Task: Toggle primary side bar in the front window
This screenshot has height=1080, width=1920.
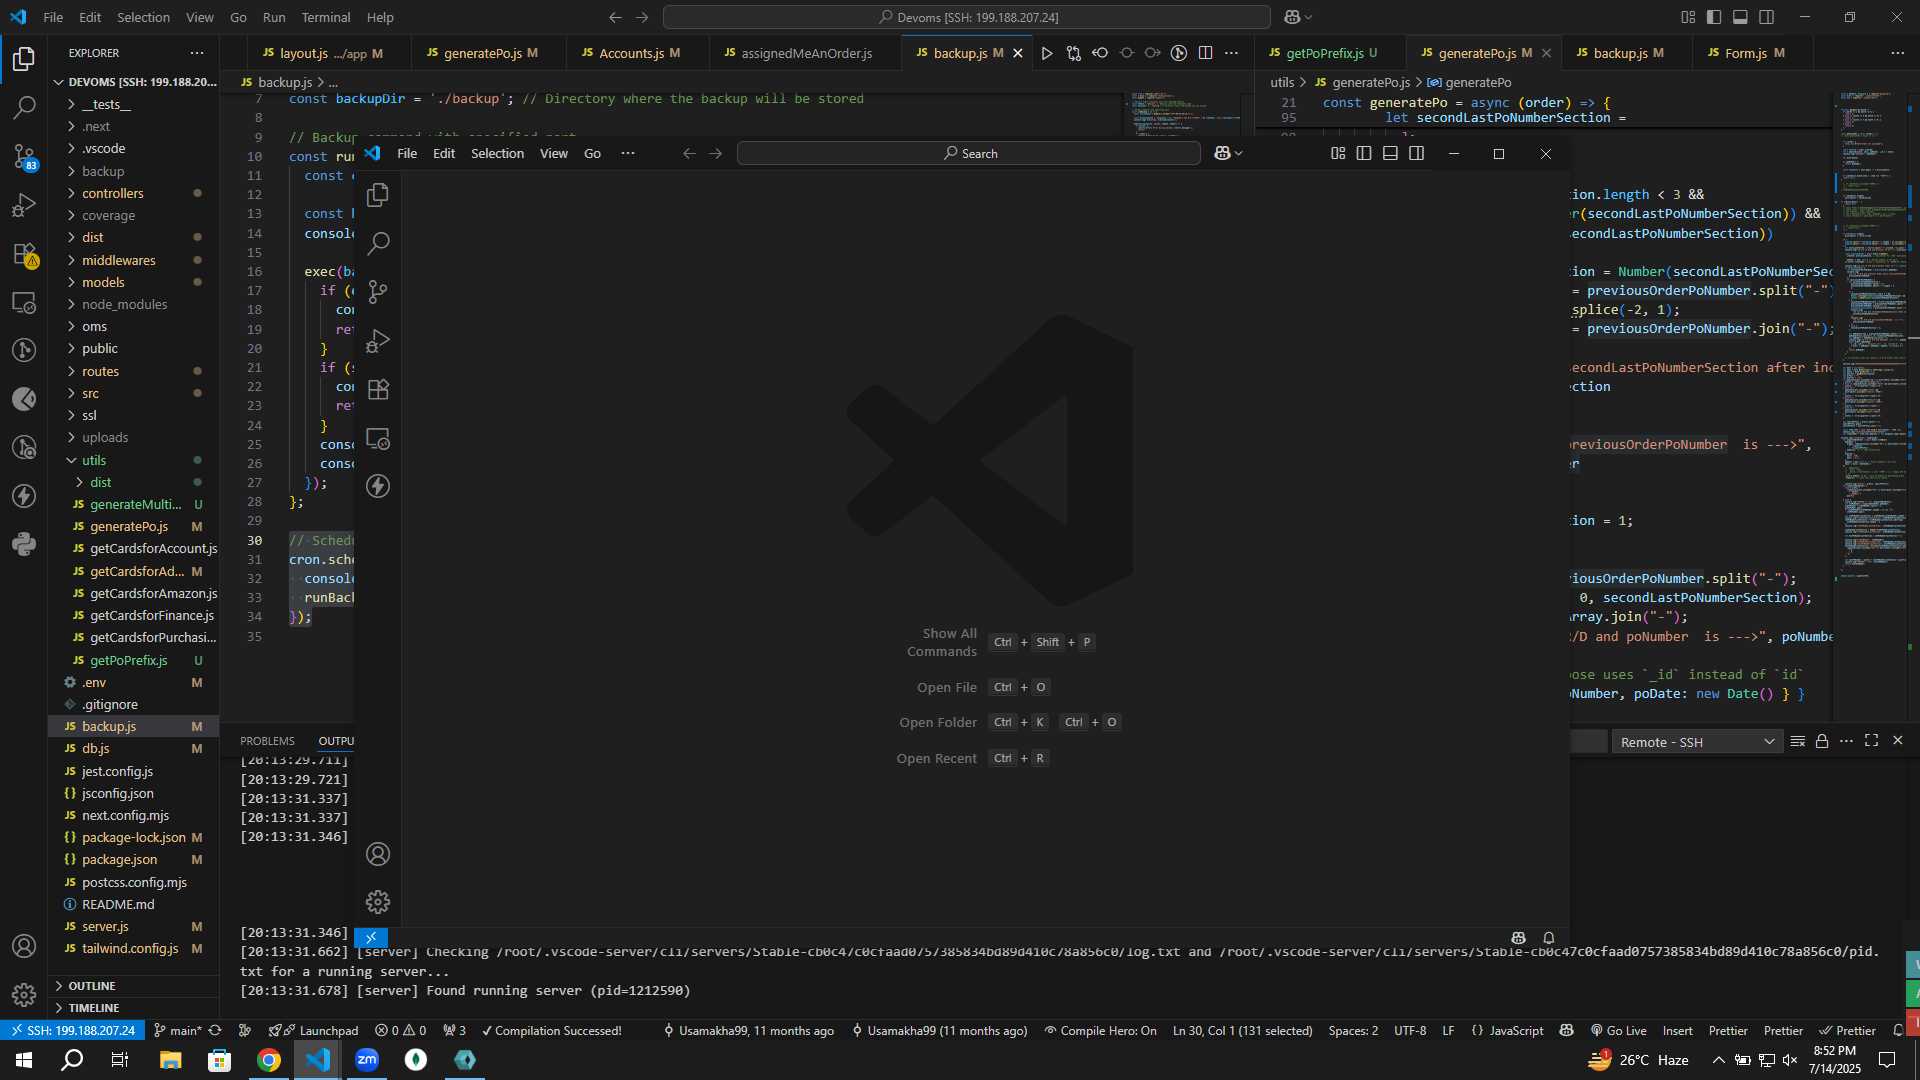Action: tap(1364, 153)
